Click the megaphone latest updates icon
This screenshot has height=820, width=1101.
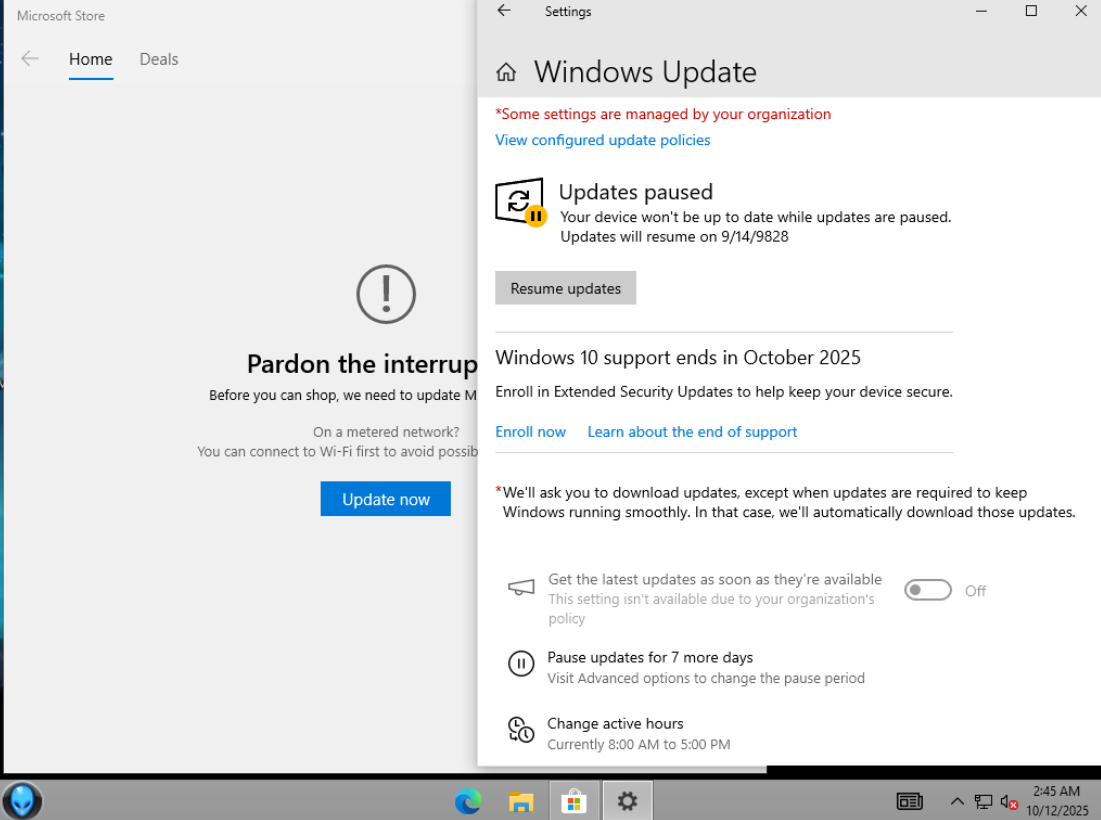point(521,587)
